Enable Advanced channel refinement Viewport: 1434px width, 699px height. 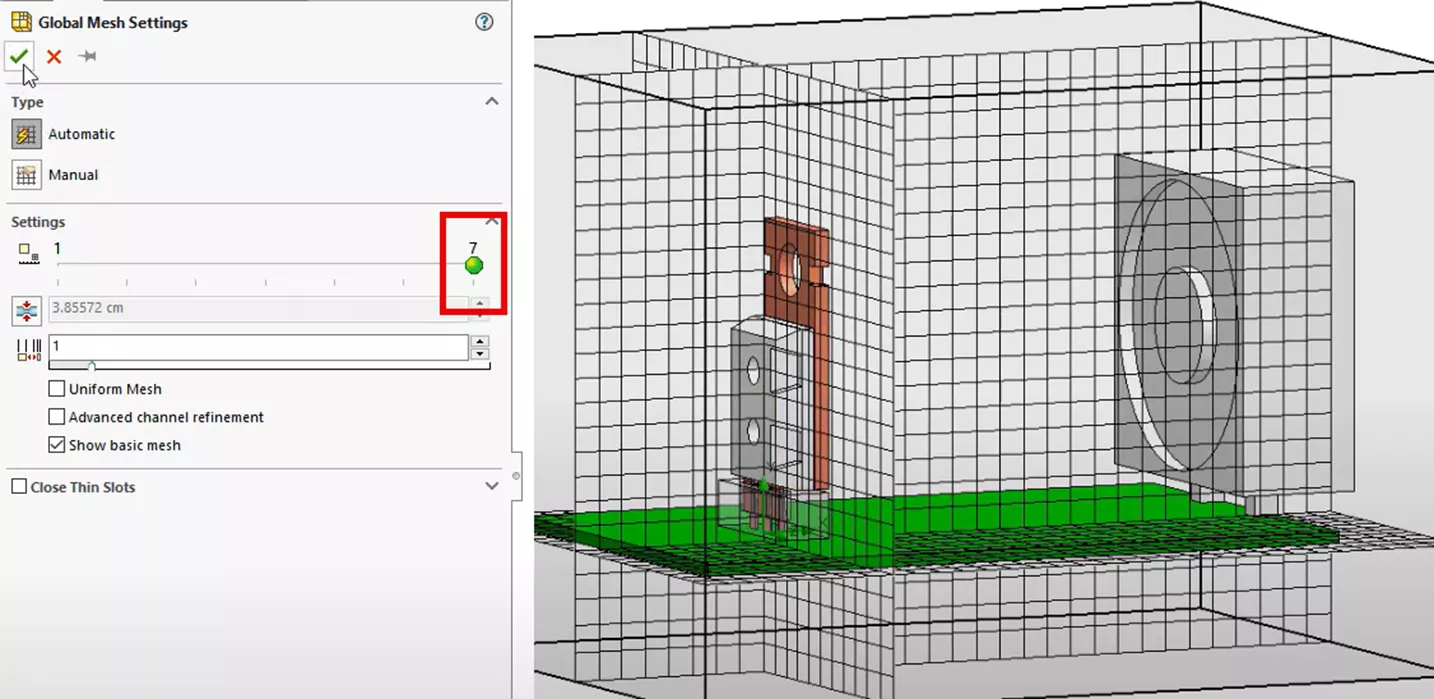point(57,417)
